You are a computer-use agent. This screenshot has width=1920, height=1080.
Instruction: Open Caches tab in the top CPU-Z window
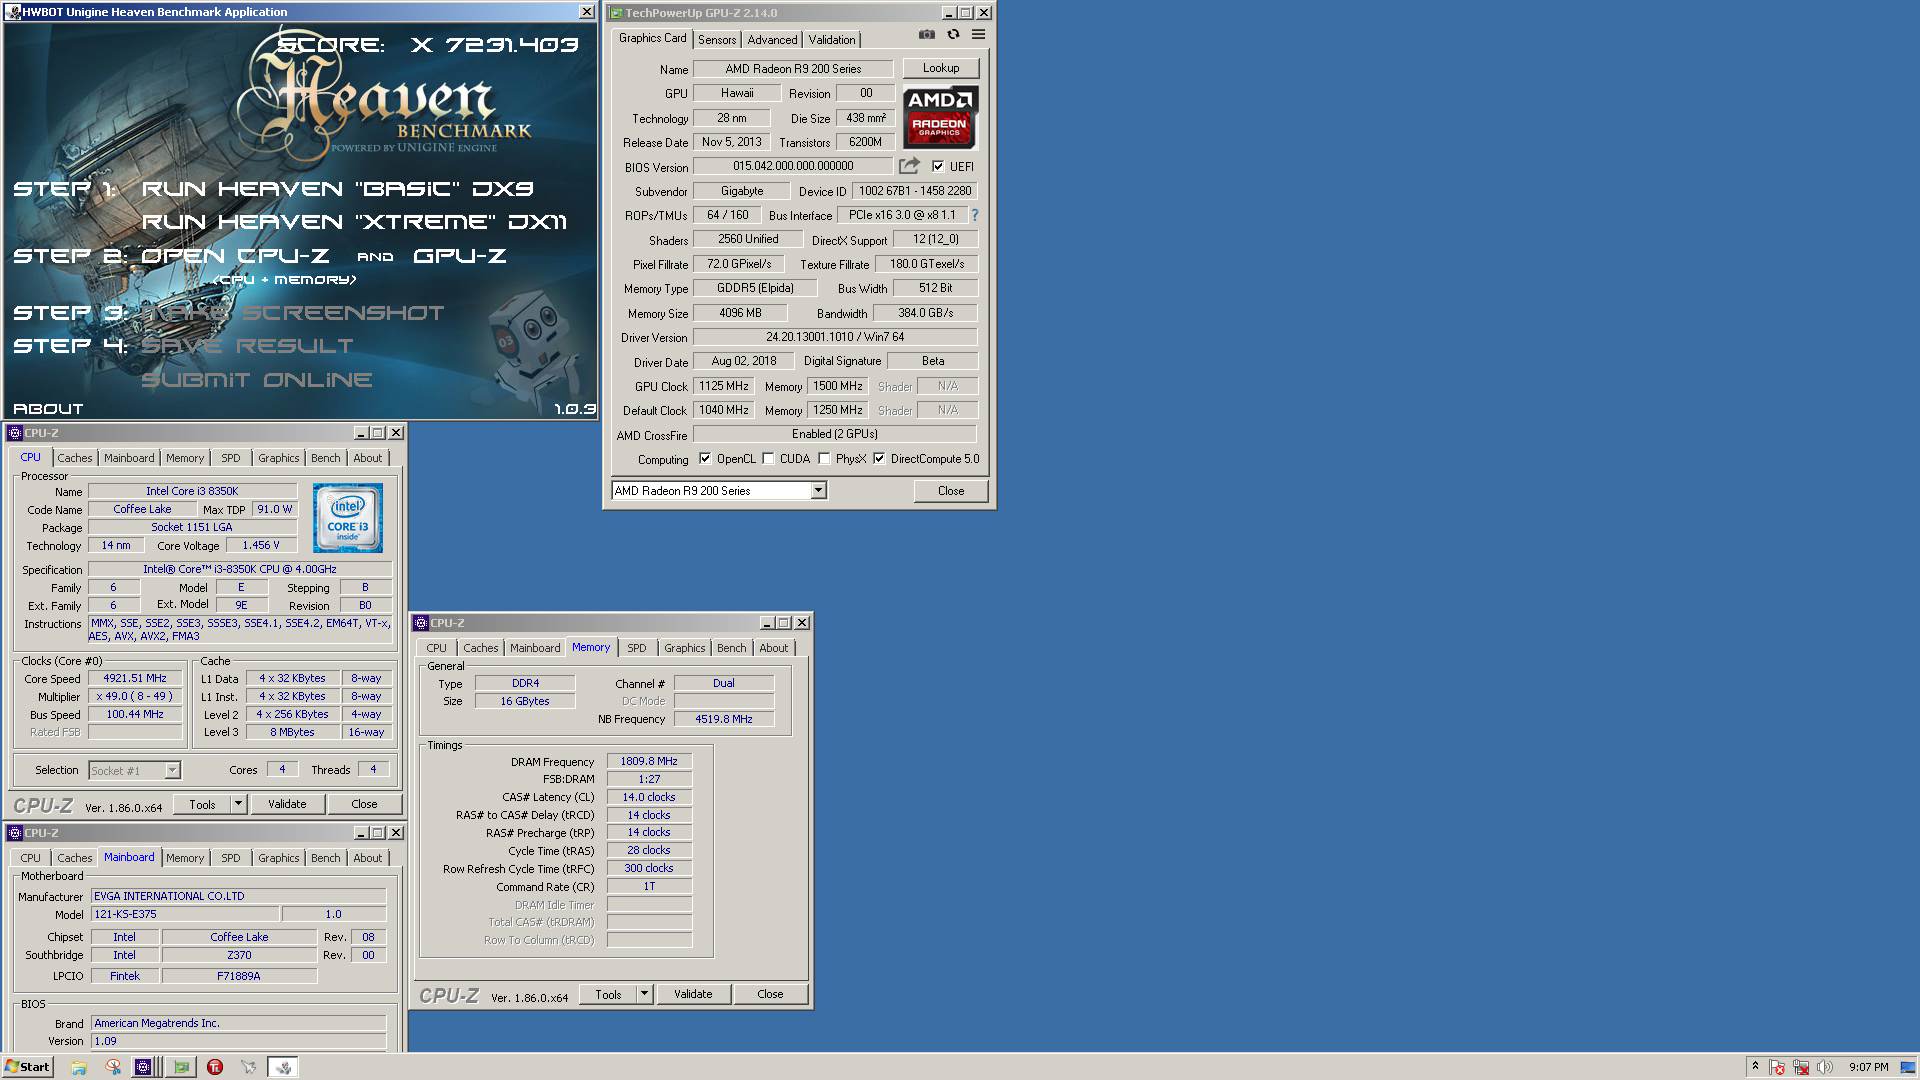tap(74, 458)
